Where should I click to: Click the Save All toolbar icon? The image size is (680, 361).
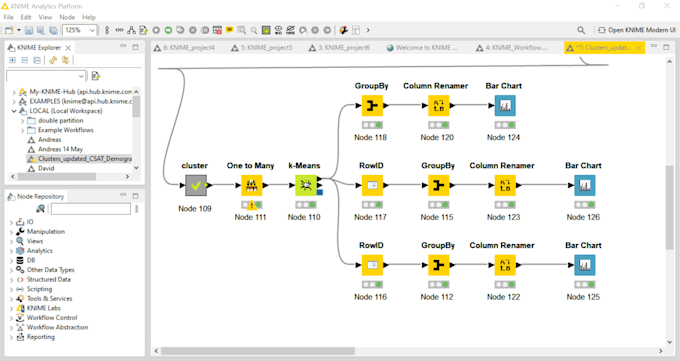click(x=53, y=30)
